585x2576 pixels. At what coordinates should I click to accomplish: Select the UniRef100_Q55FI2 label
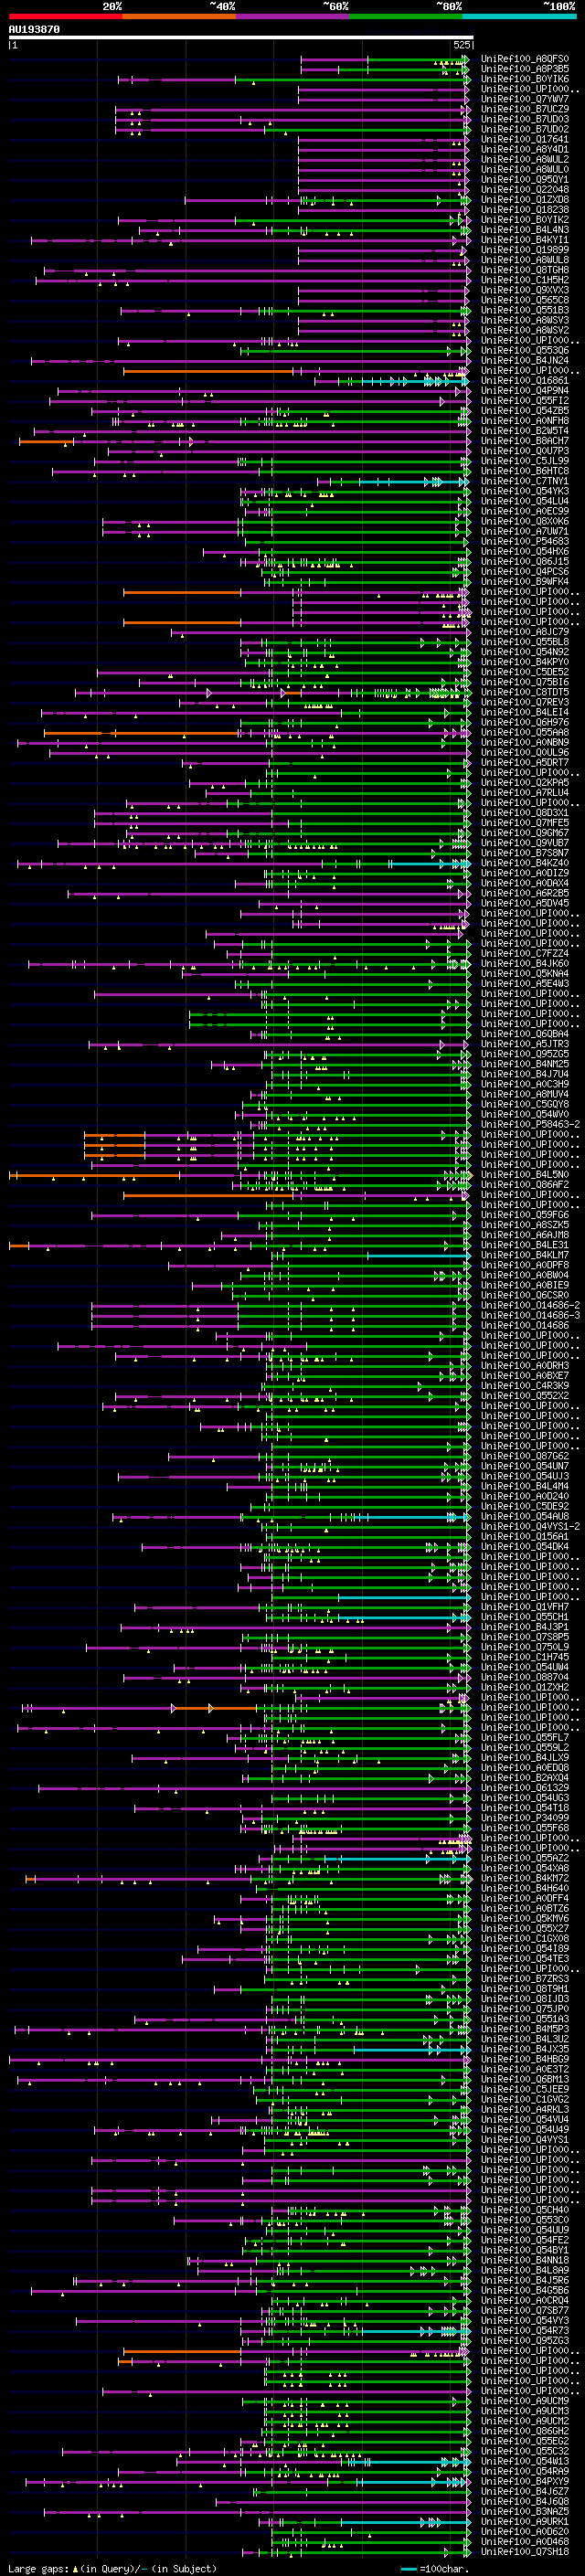(x=525, y=401)
